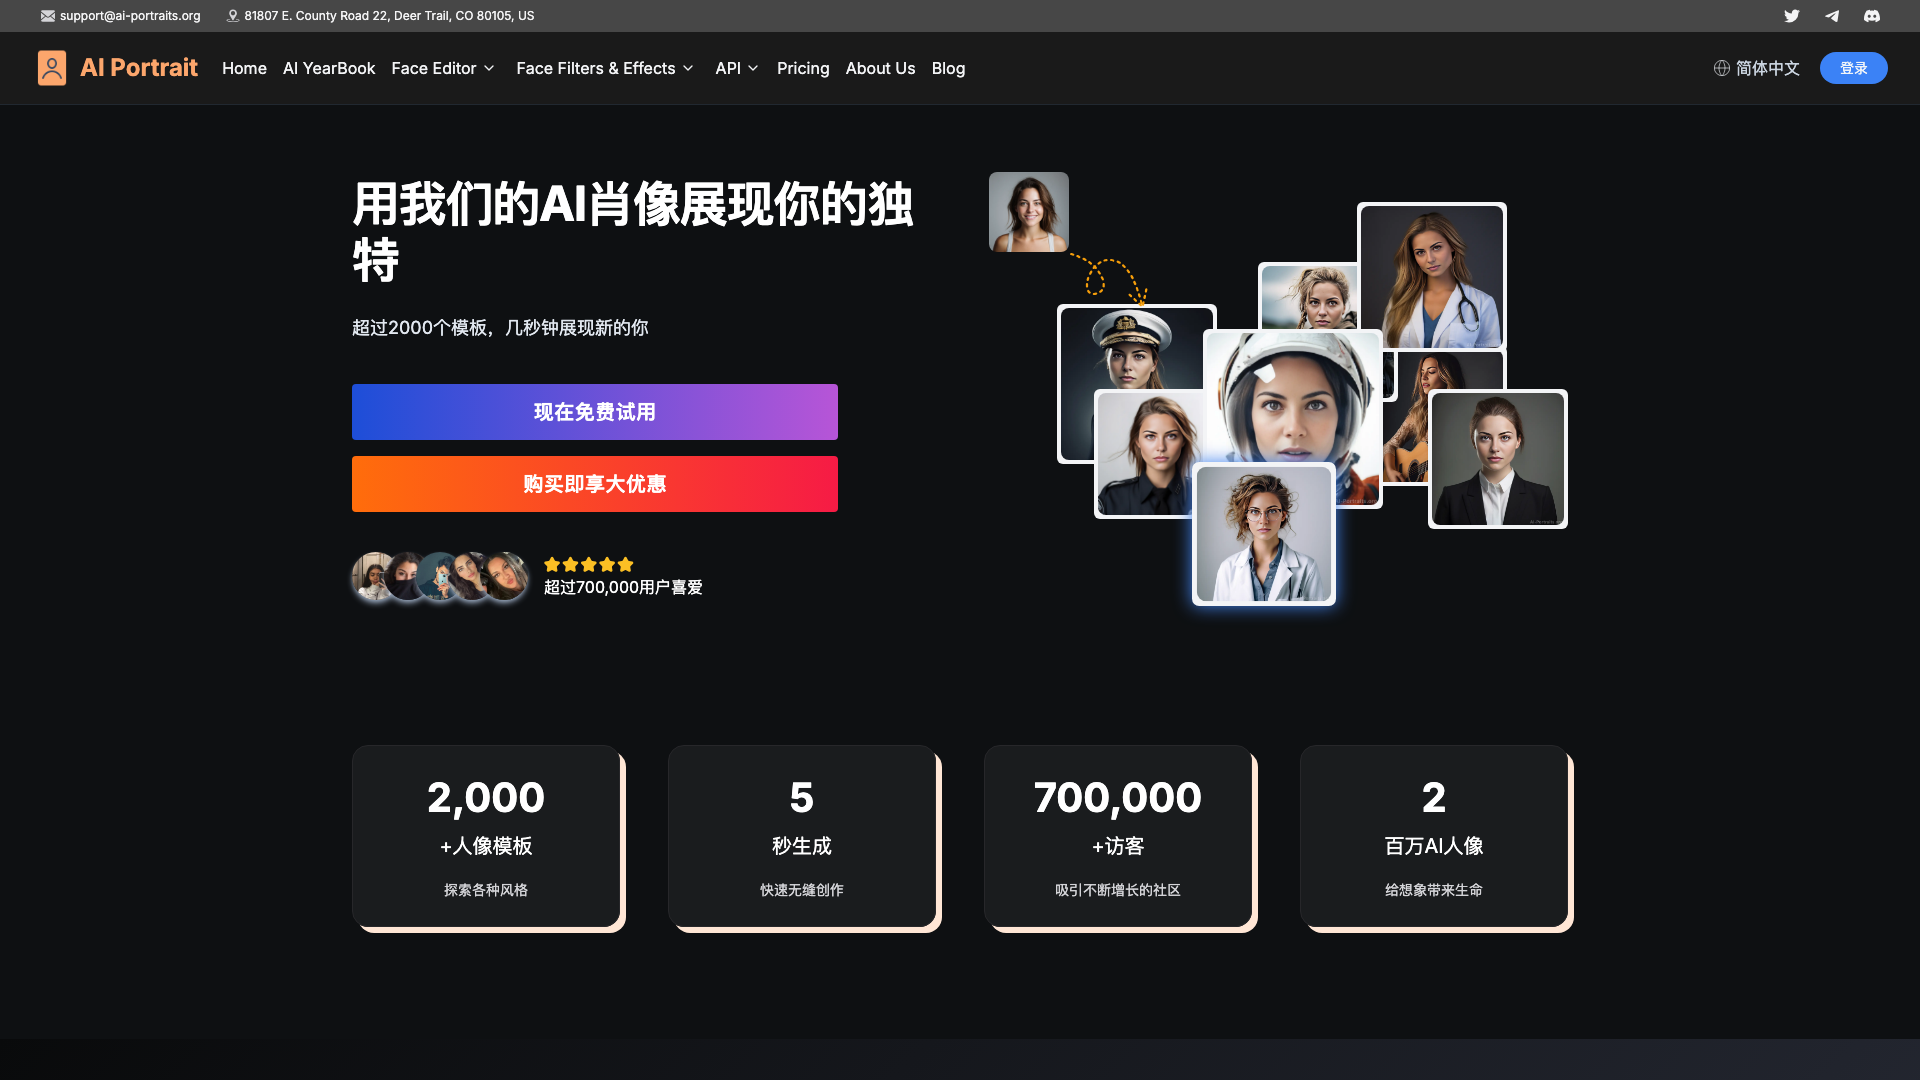
Task: Open the Blog page
Action: tap(948, 68)
